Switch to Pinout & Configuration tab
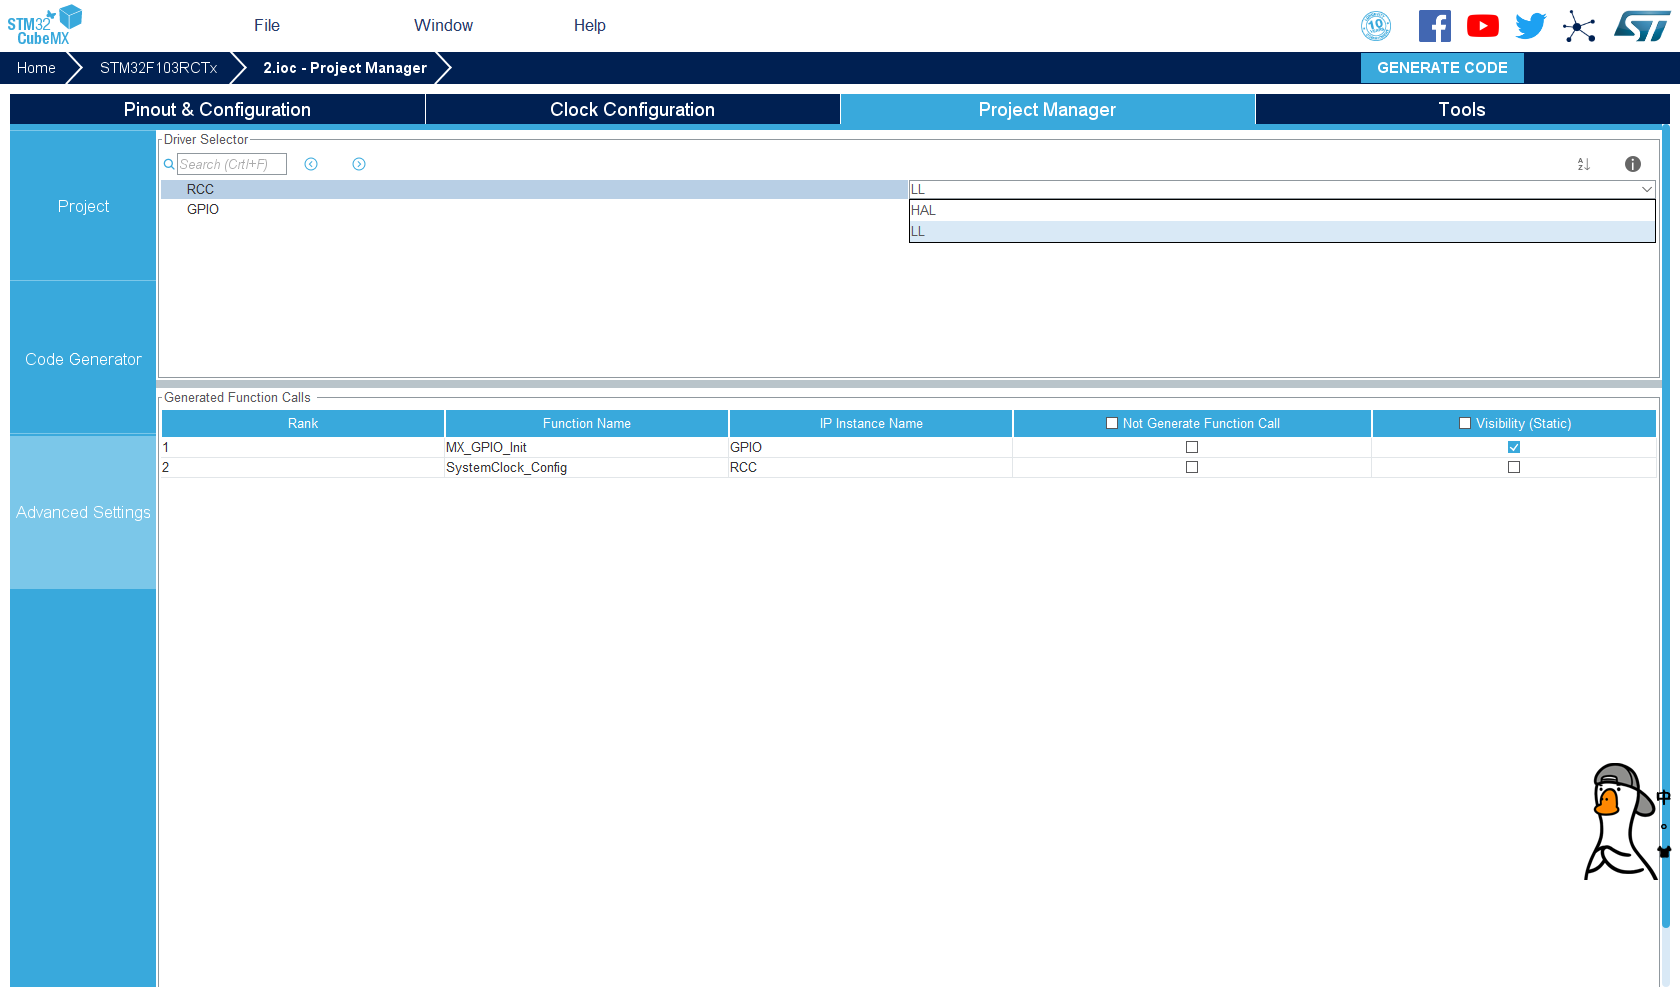 [217, 110]
